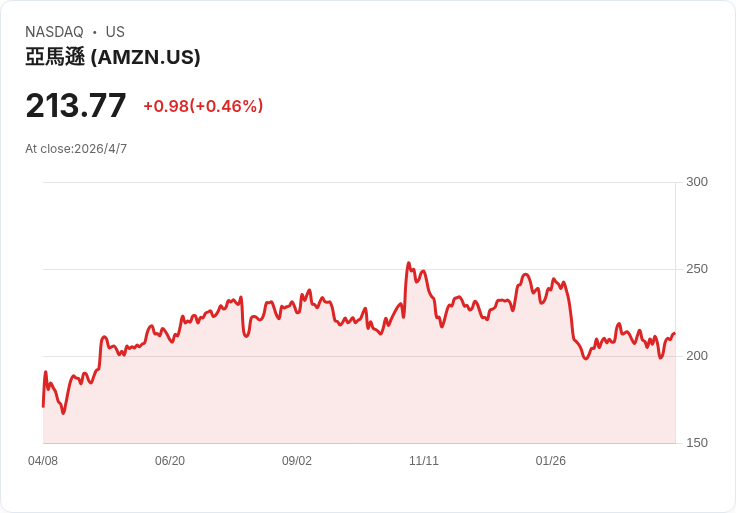The image size is (736, 513).
Task: Click the highest peak of the price line
Action: 408,263
